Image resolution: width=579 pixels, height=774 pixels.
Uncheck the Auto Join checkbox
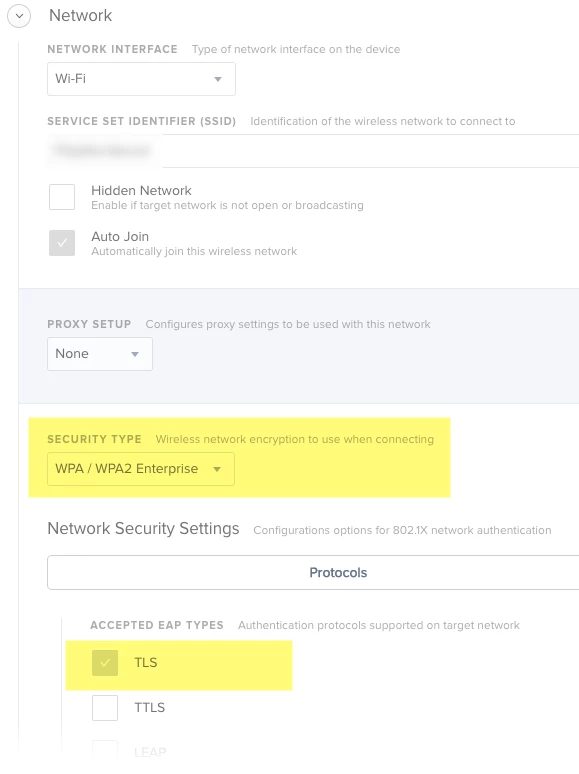[62, 243]
